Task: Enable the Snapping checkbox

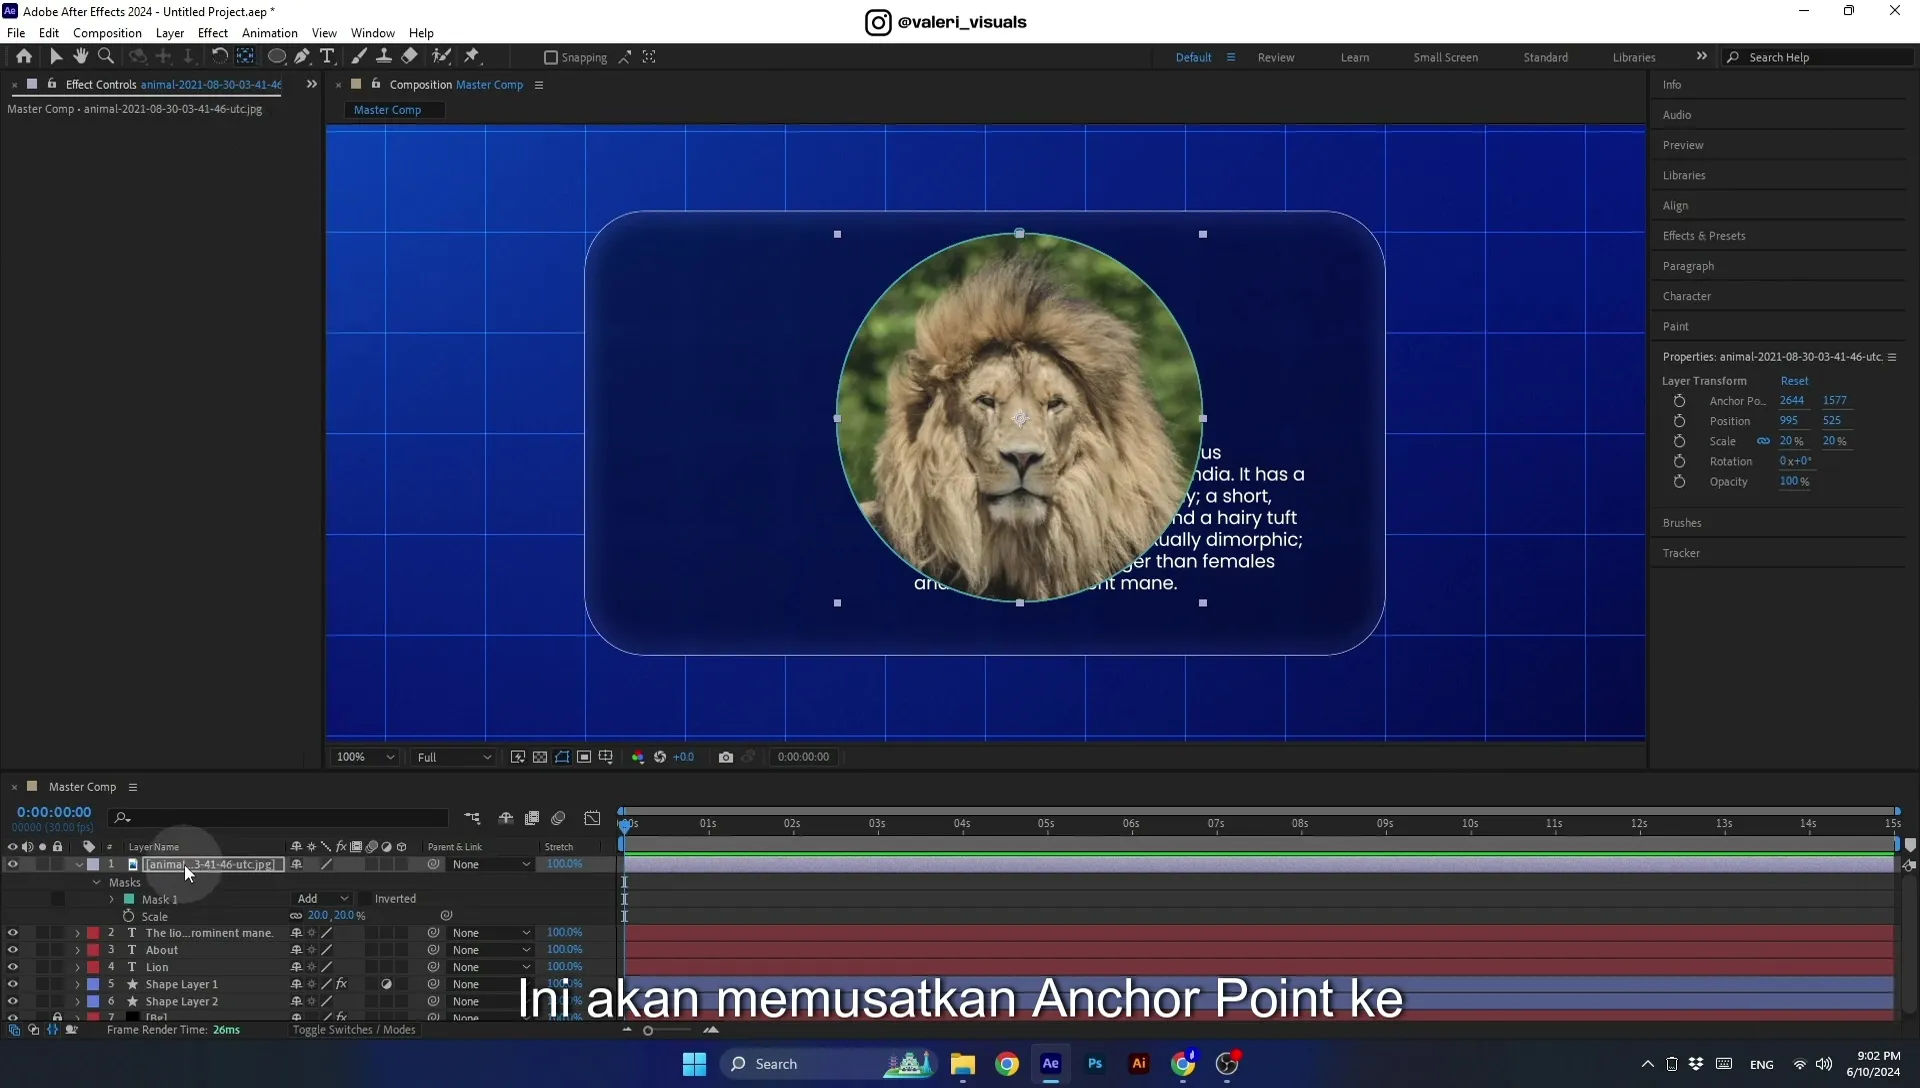Action: click(x=550, y=58)
